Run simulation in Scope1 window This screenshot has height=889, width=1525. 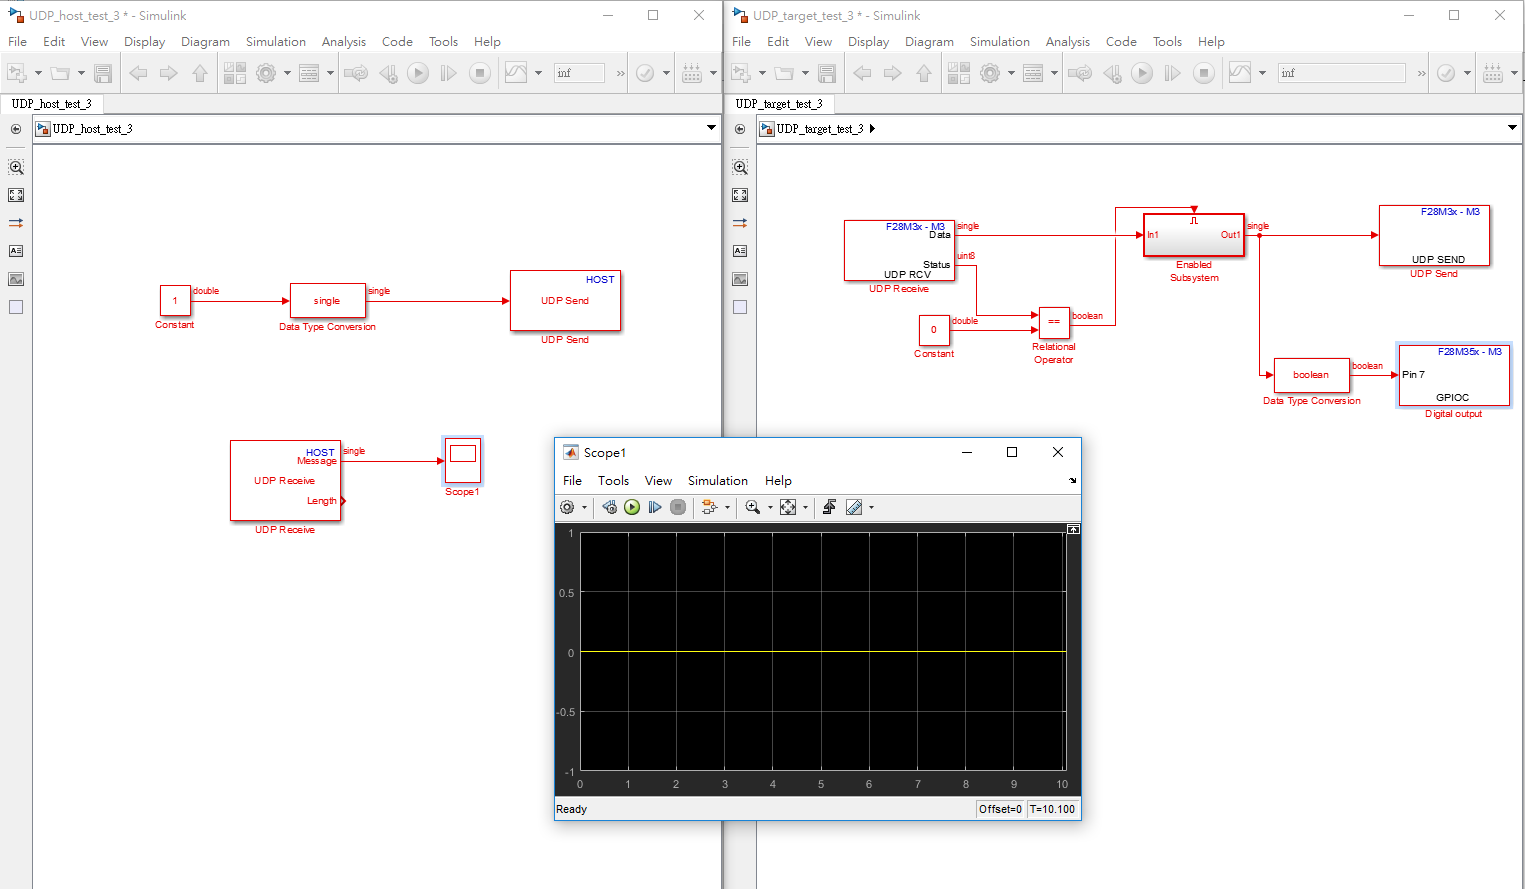pos(632,507)
